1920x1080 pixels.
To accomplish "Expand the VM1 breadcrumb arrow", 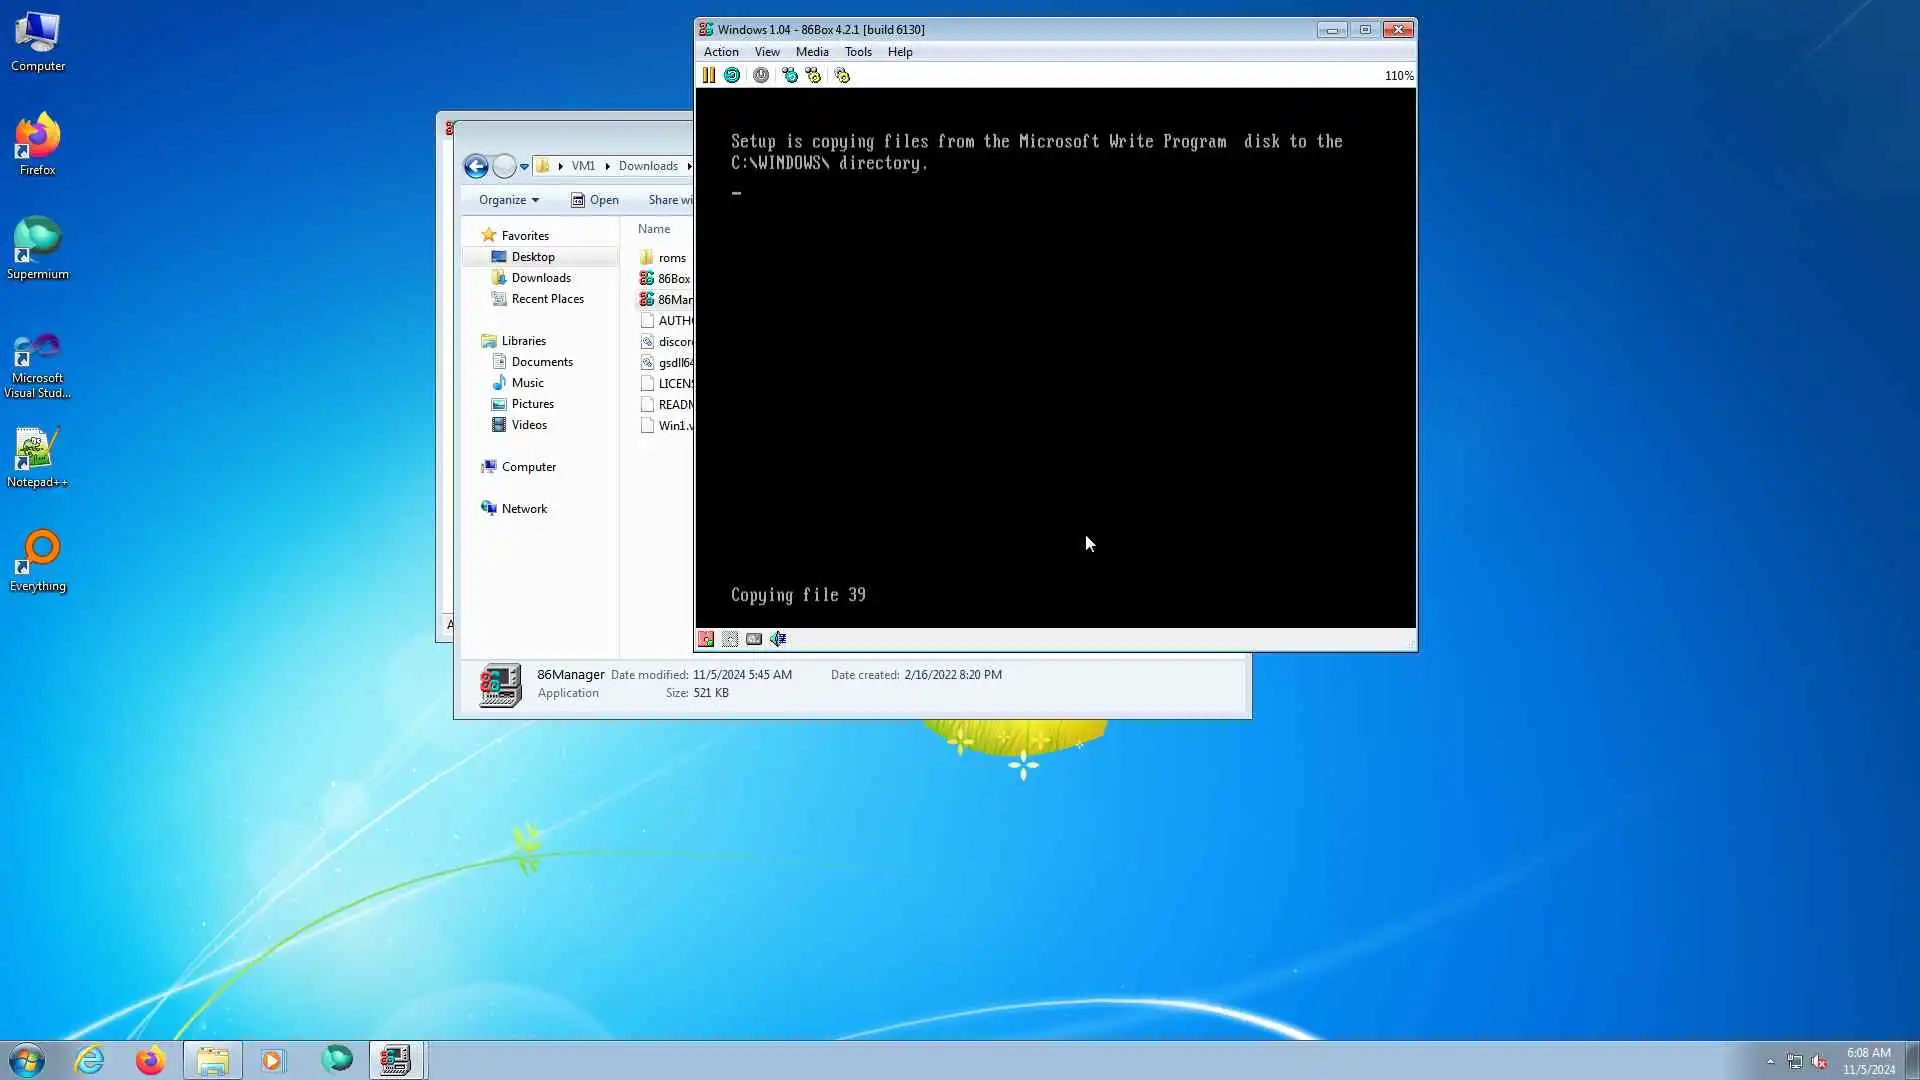I will pyautogui.click(x=607, y=166).
